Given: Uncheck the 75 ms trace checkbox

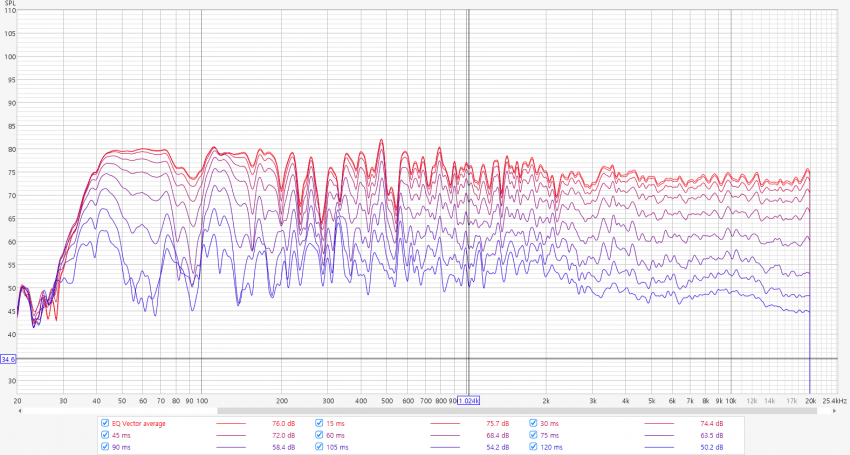Looking at the screenshot, I should tap(535, 435).
